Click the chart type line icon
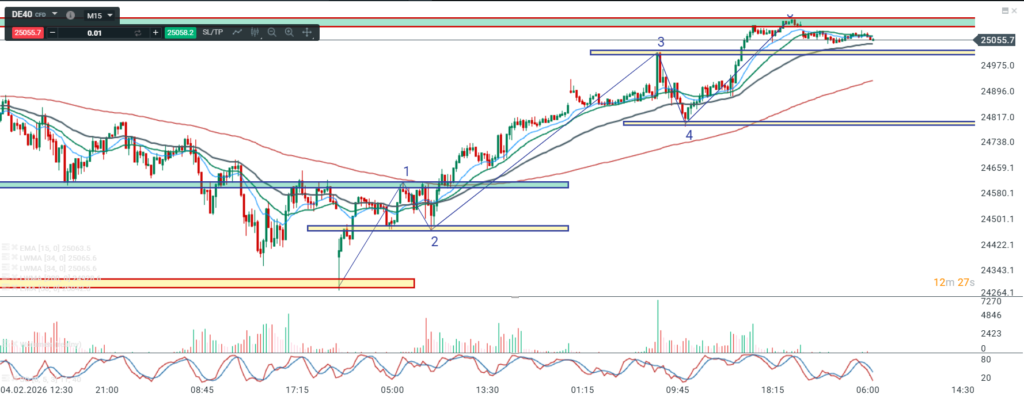Screen dimensions: 1024x405 click(238, 33)
